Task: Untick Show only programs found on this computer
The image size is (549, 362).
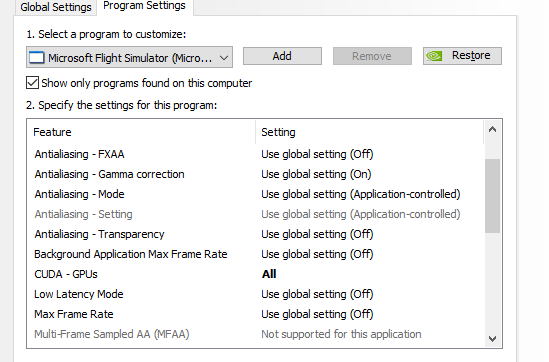Action: (x=32, y=83)
